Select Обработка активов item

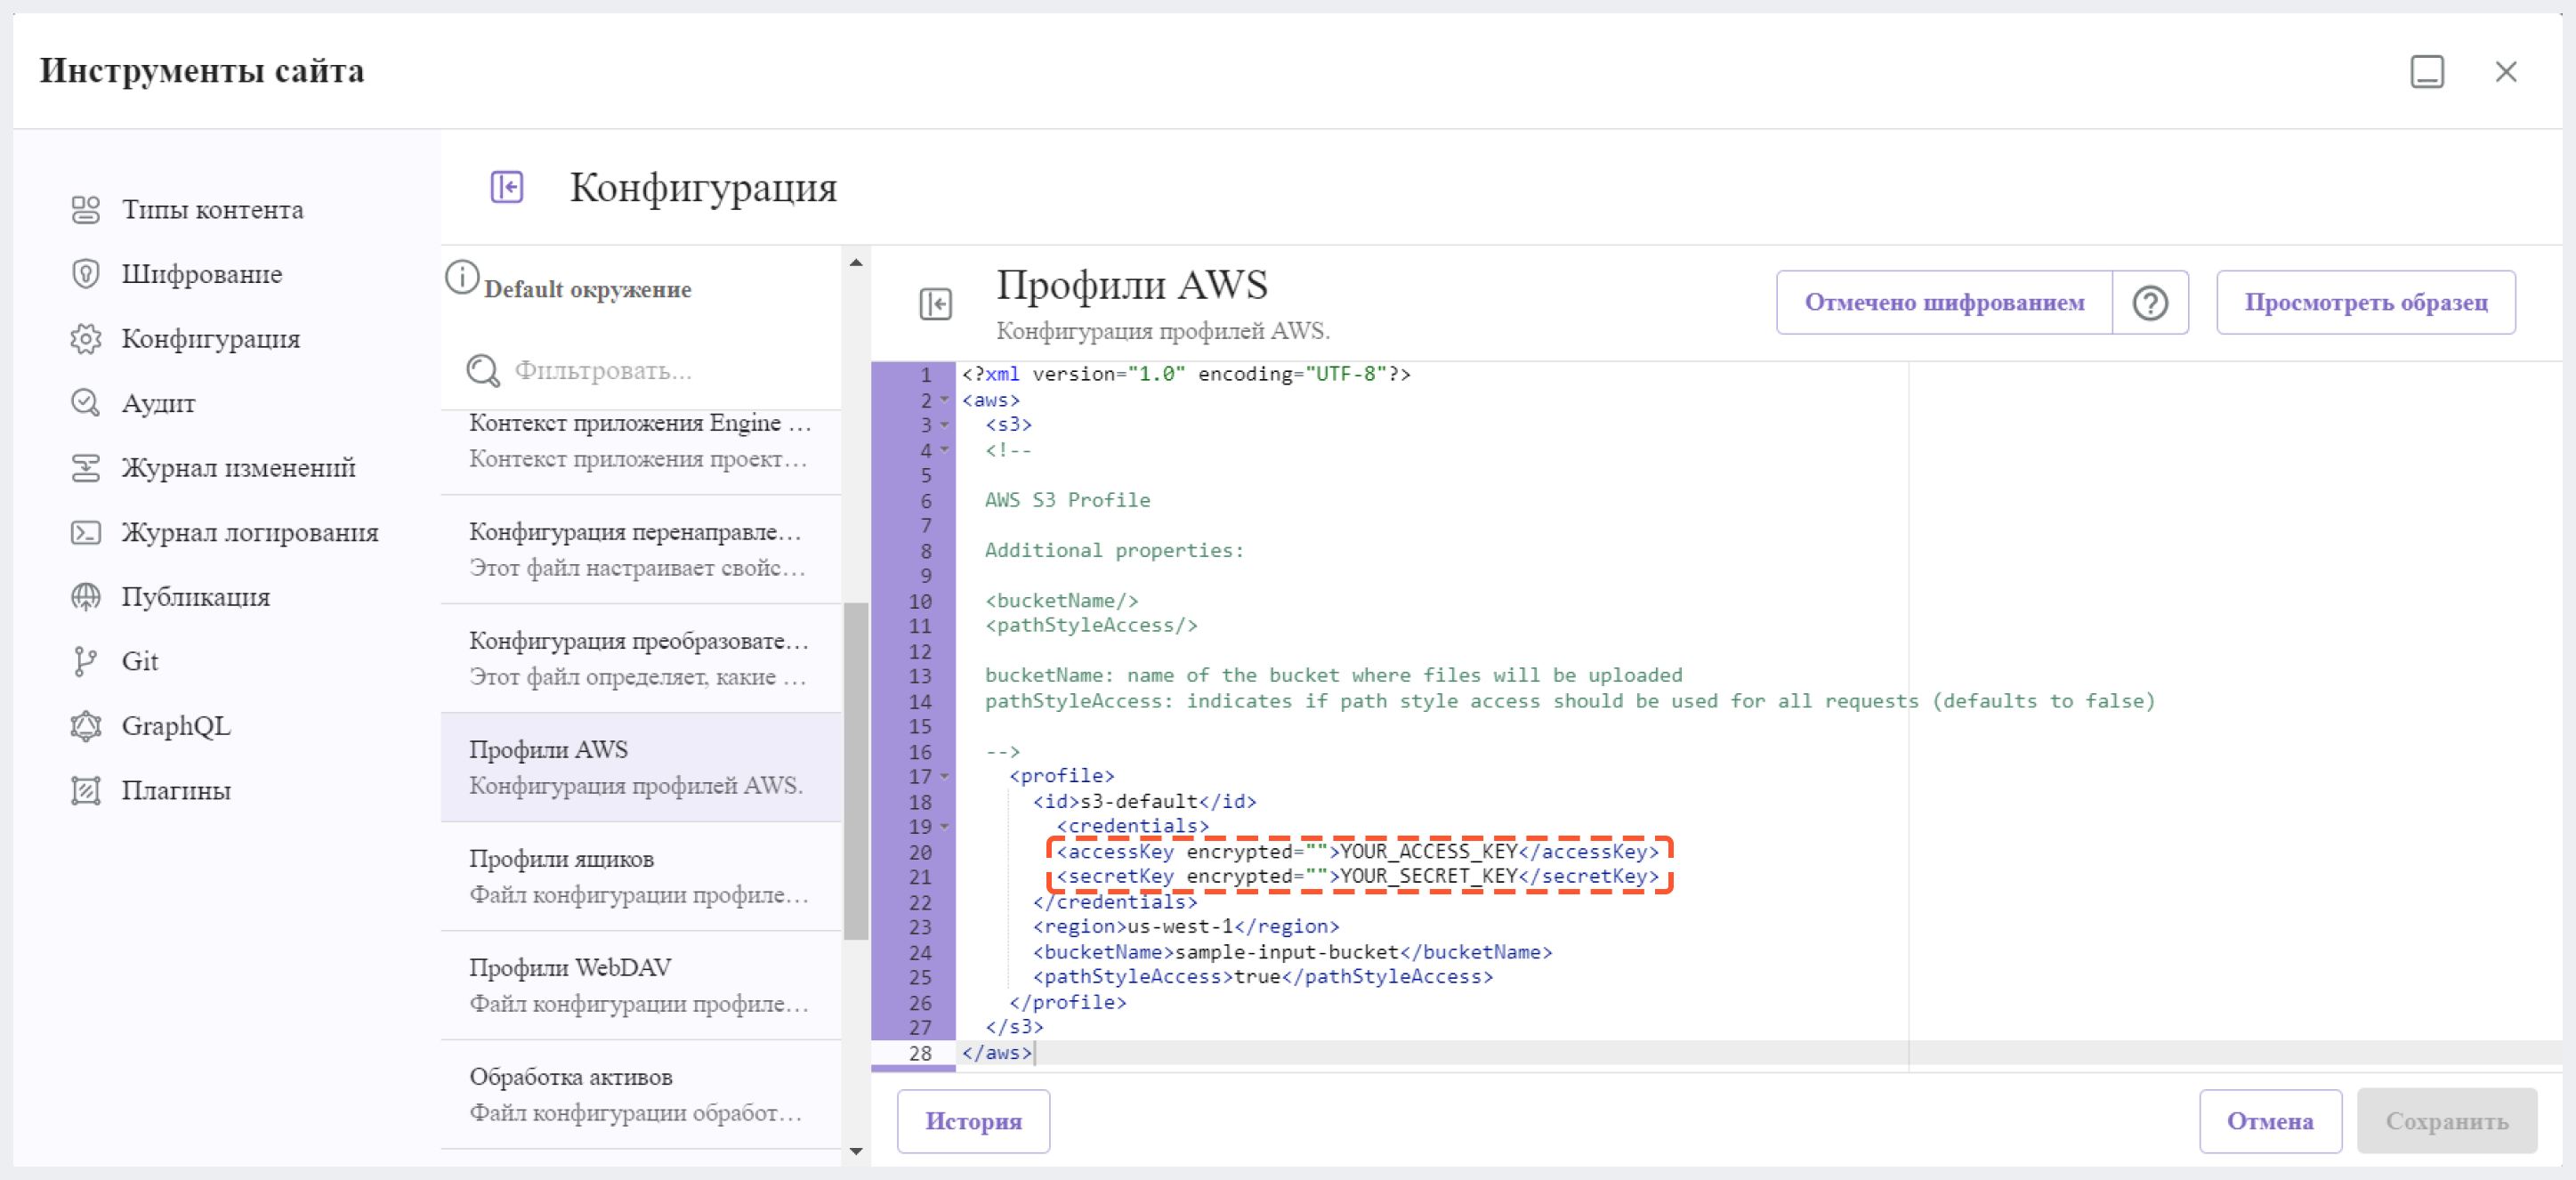(640, 1095)
